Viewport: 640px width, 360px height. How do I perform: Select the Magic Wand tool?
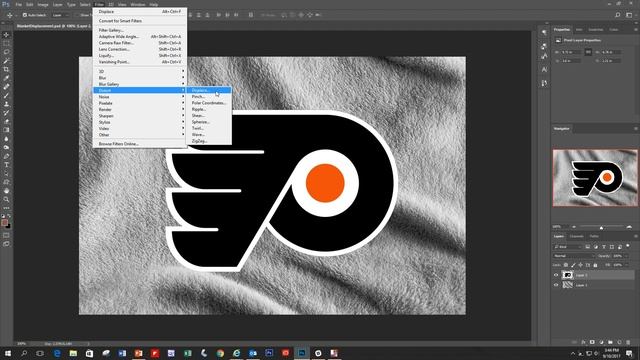coord(6,61)
